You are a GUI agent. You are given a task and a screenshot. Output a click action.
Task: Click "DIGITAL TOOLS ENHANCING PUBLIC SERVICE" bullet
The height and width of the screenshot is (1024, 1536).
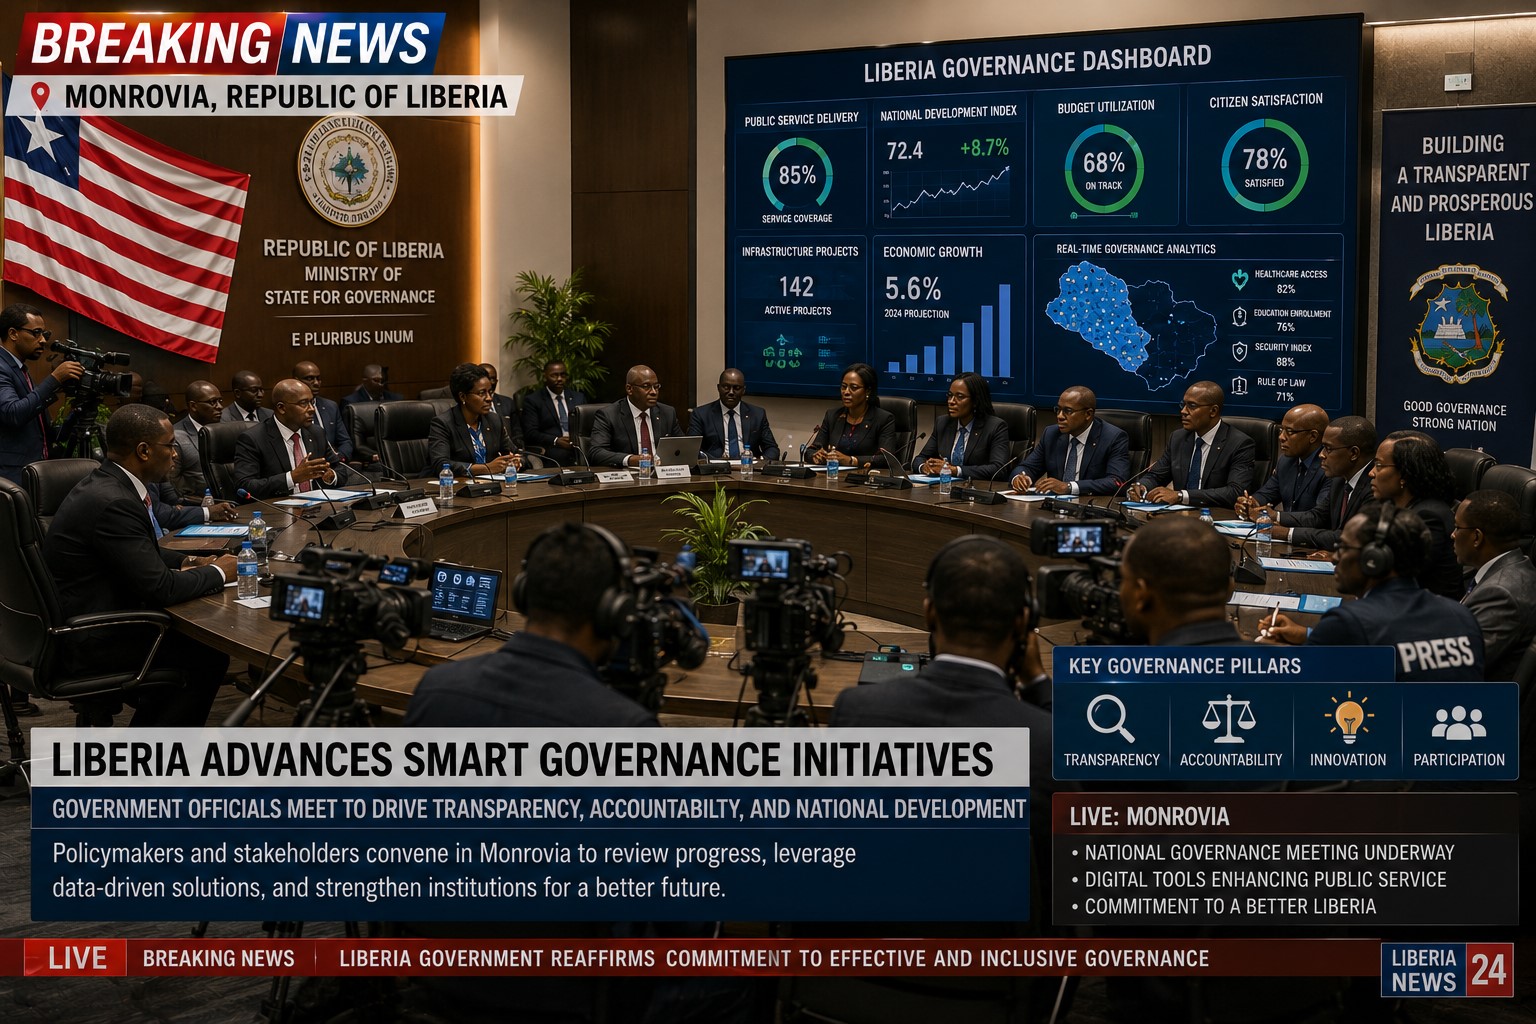1265,879
